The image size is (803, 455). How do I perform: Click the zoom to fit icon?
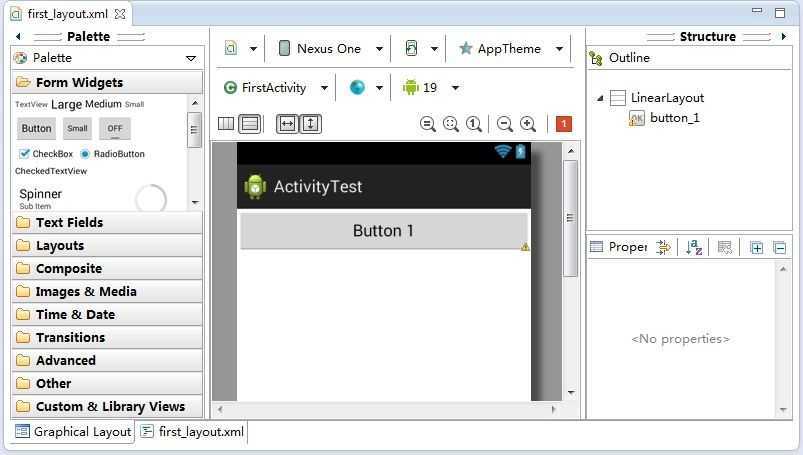click(451, 123)
